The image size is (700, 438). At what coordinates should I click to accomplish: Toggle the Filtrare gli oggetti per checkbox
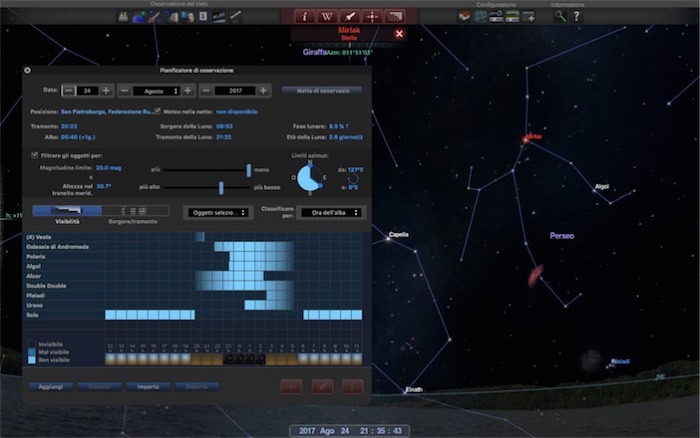tap(34, 155)
